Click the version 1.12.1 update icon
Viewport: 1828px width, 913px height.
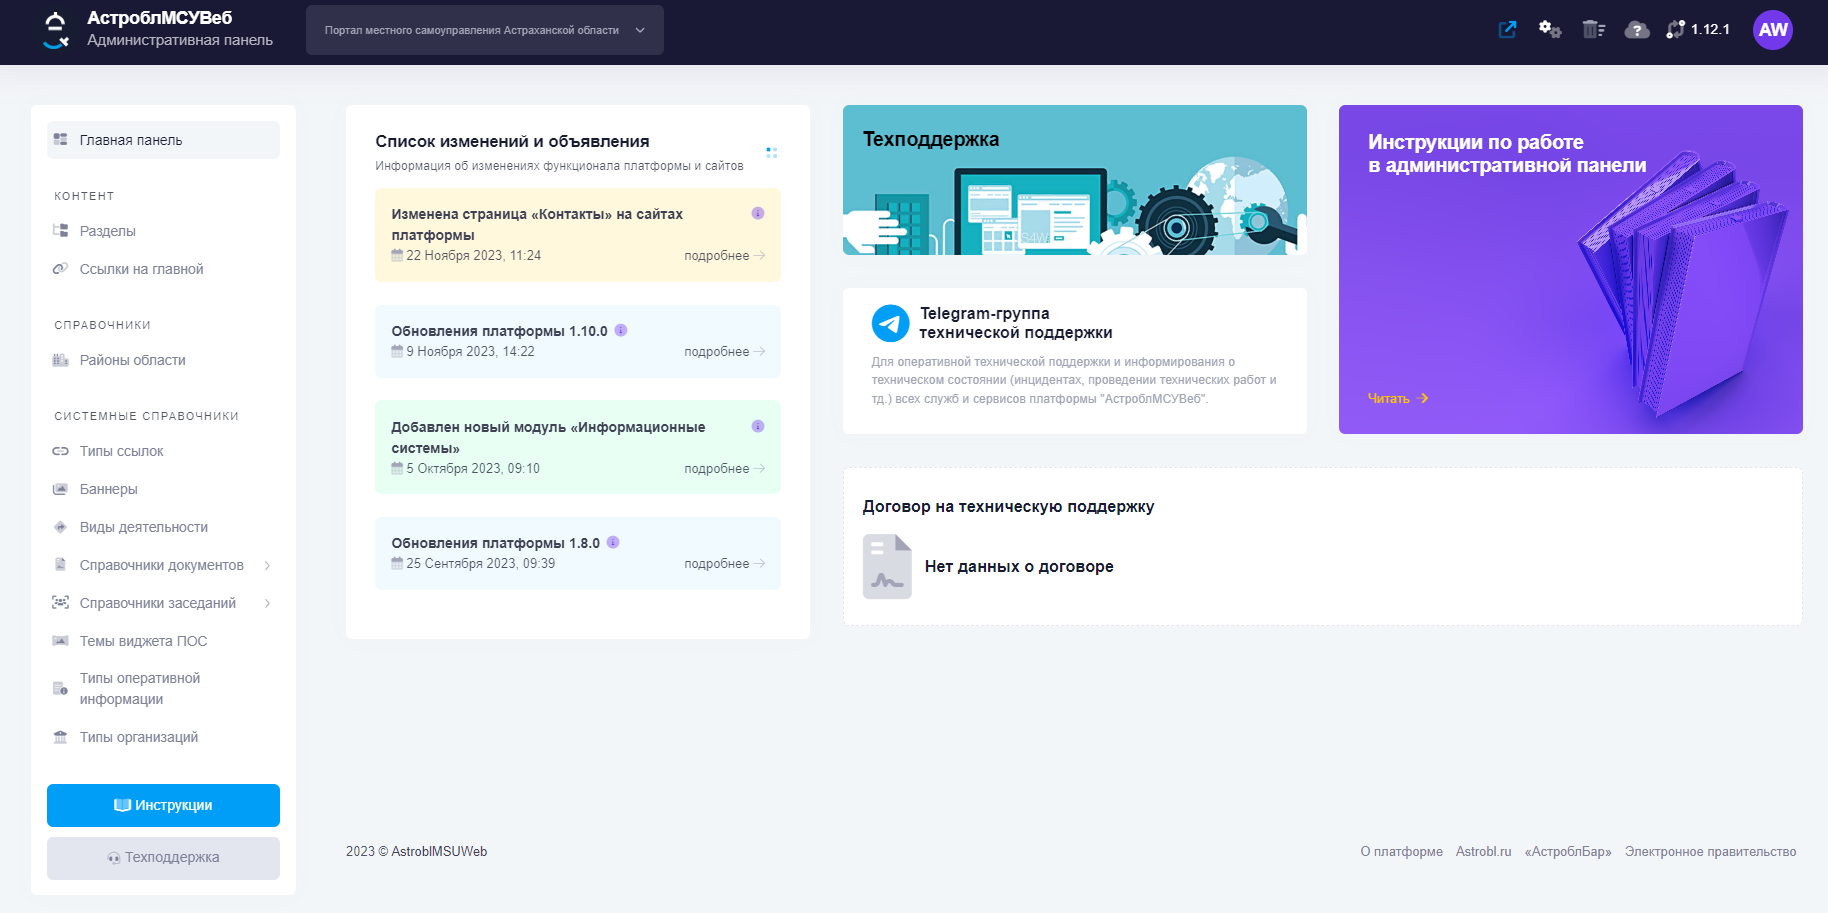click(1676, 30)
